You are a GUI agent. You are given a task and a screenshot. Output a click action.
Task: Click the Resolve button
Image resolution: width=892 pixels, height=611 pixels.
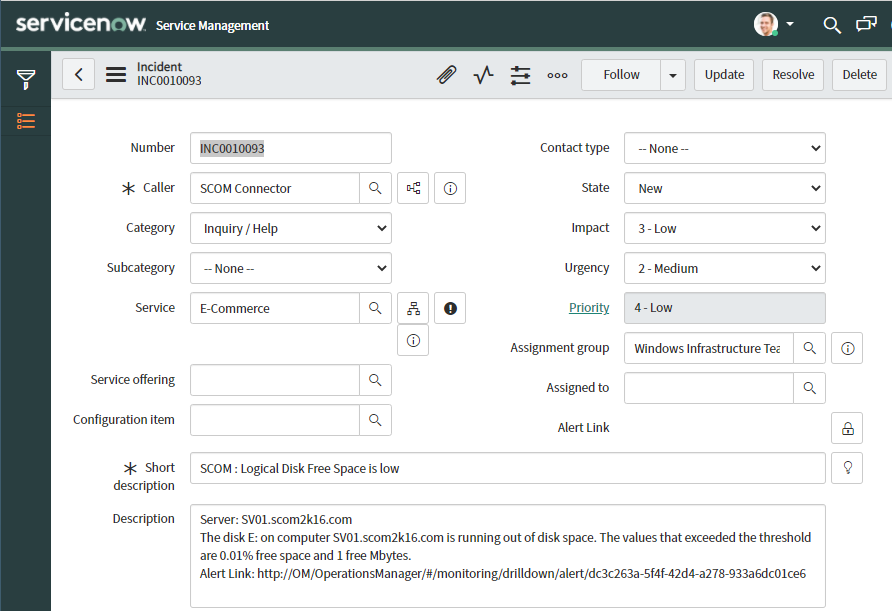click(x=793, y=75)
